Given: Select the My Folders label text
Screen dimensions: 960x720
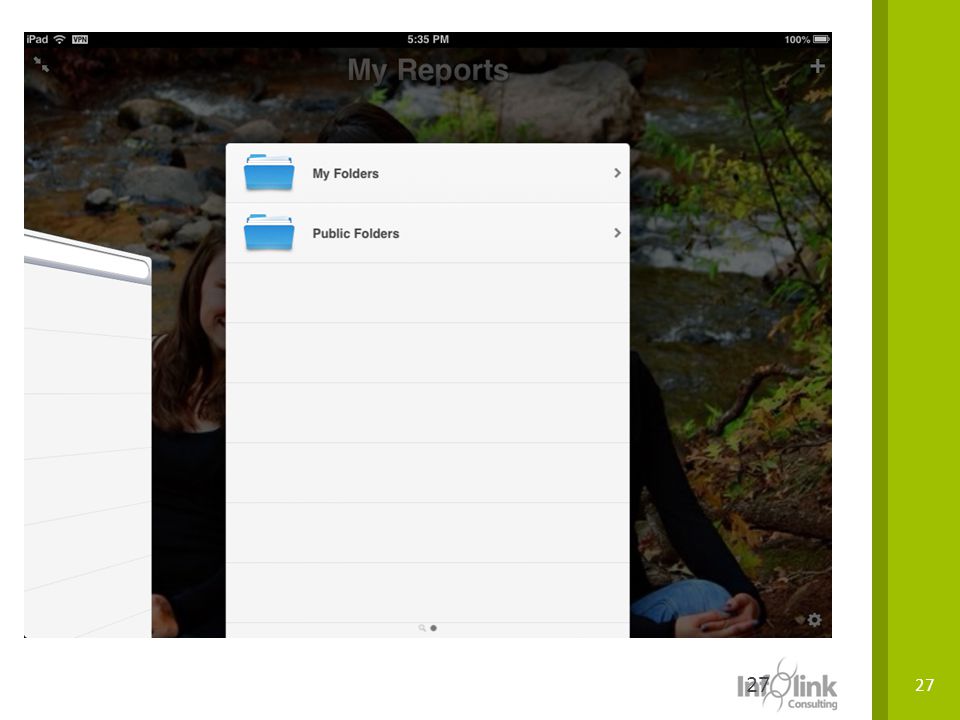Looking at the screenshot, I should tap(345, 174).
